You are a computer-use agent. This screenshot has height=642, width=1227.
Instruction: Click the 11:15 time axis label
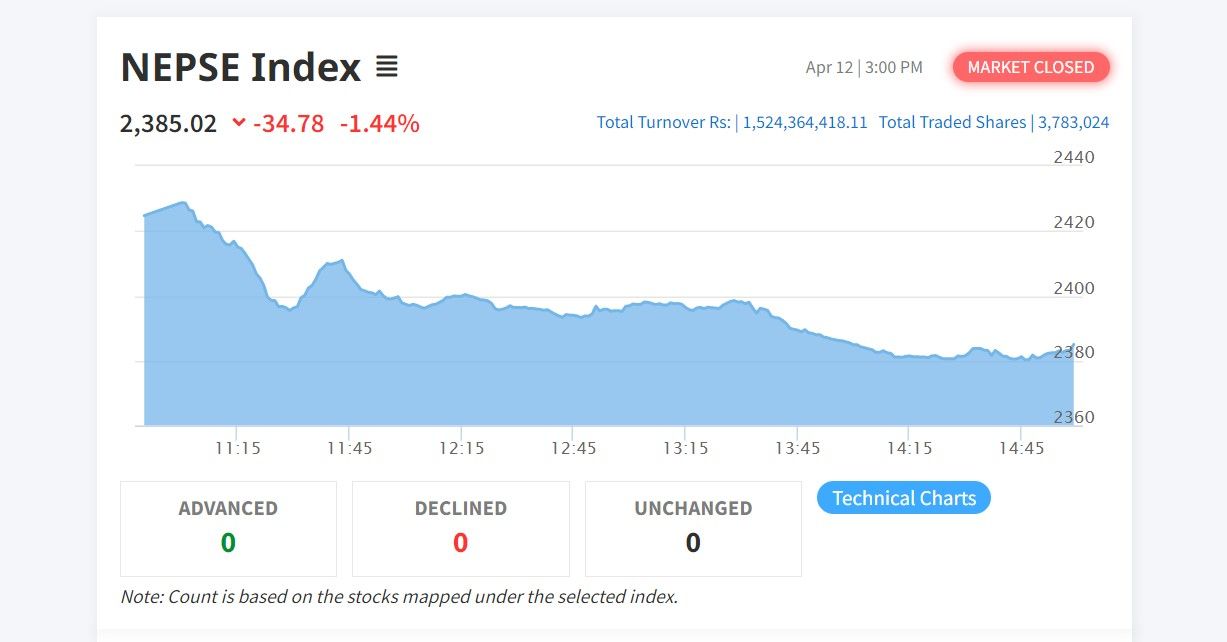237,448
